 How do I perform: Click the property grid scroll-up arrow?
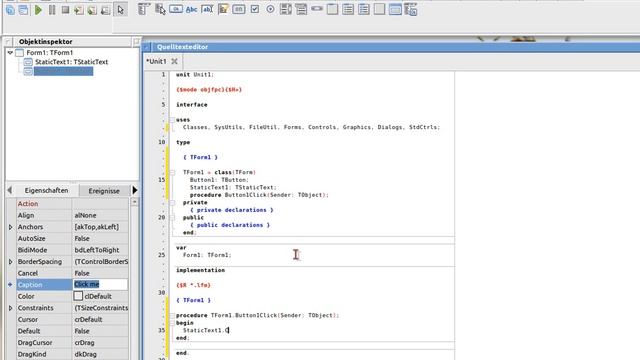(x=134, y=202)
